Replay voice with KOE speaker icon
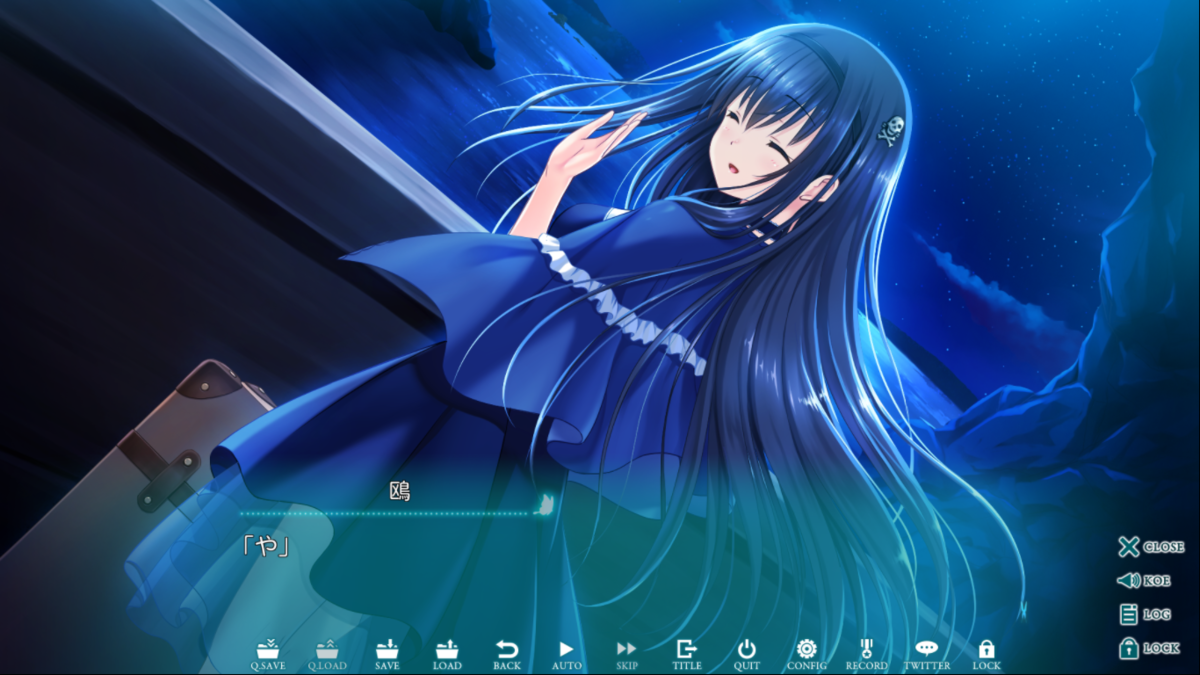1200x675 pixels. [1144, 580]
